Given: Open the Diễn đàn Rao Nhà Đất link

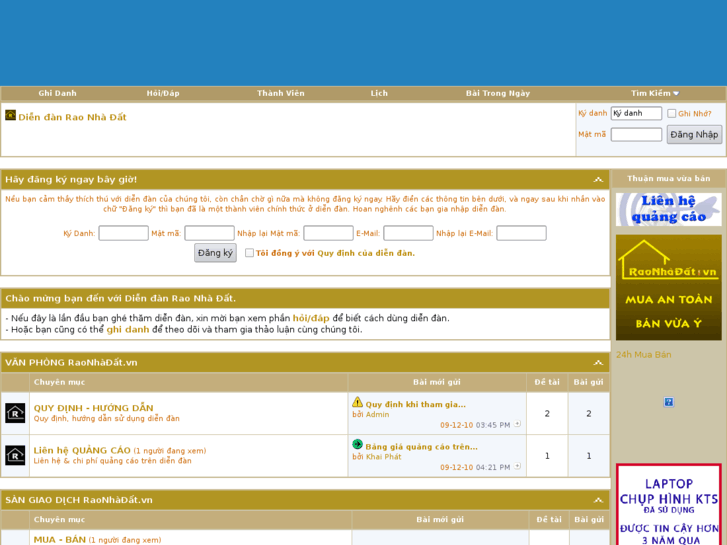Looking at the screenshot, I should (72, 117).
